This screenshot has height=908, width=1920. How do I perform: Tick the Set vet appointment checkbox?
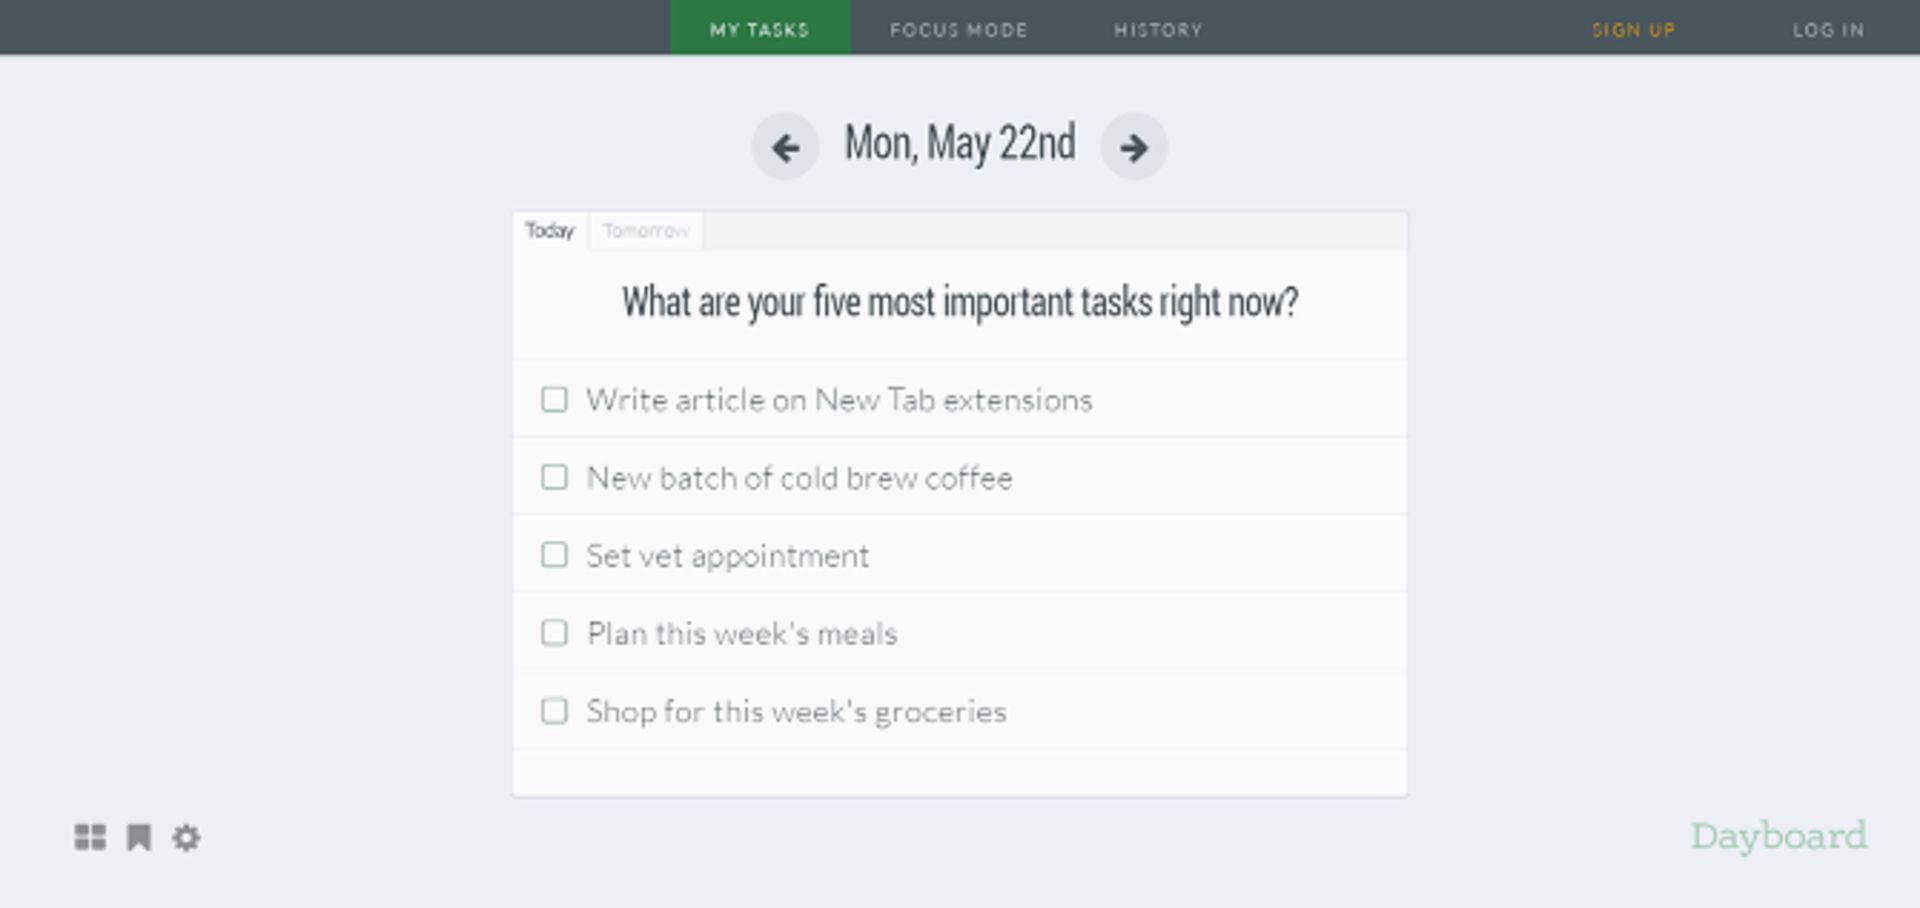point(554,555)
